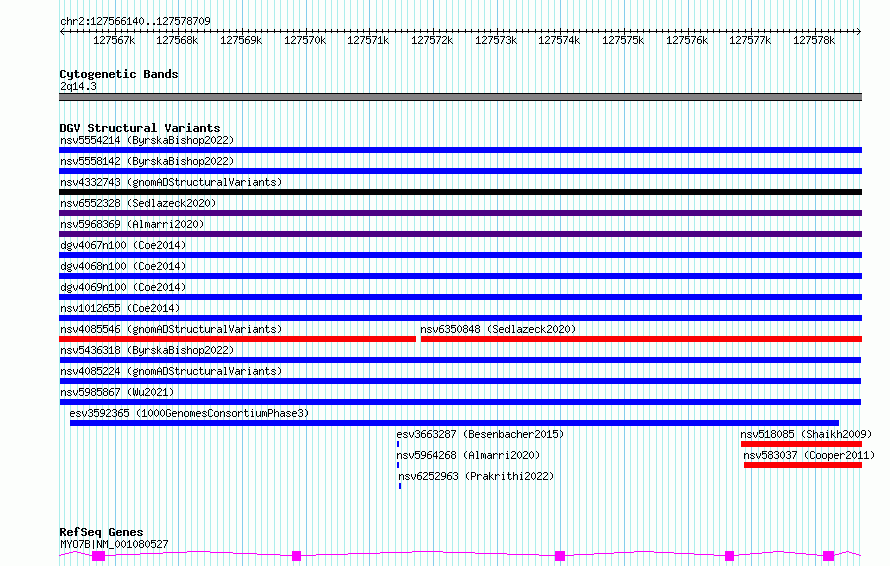Click the MYO7B exon near 127578k
The image size is (890, 566).
click(829, 556)
